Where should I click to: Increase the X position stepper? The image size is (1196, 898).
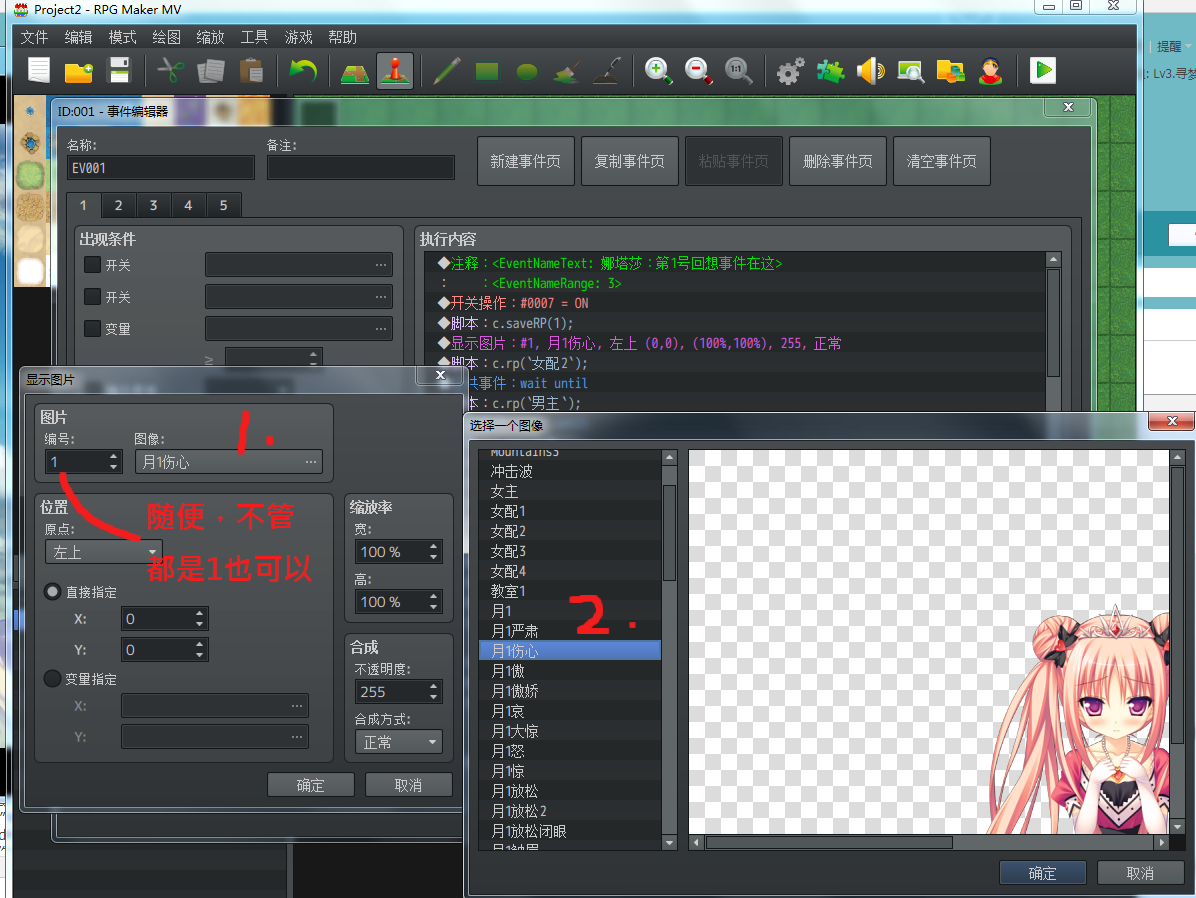point(199,613)
